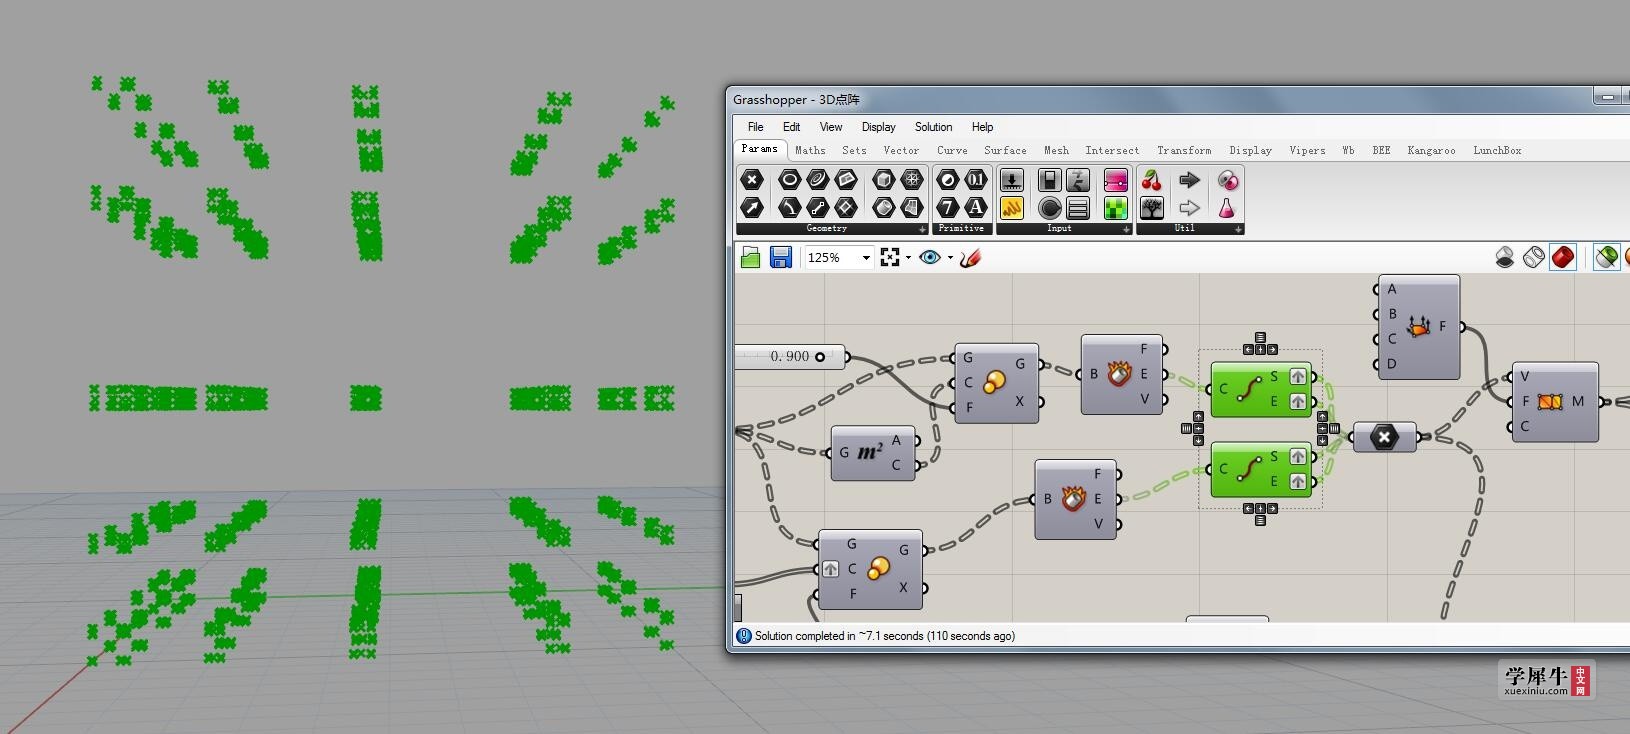The width and height of the screenshot is (1630, 734).
Task: Select the pink flask util icon
Action: tap(1227, 208)
